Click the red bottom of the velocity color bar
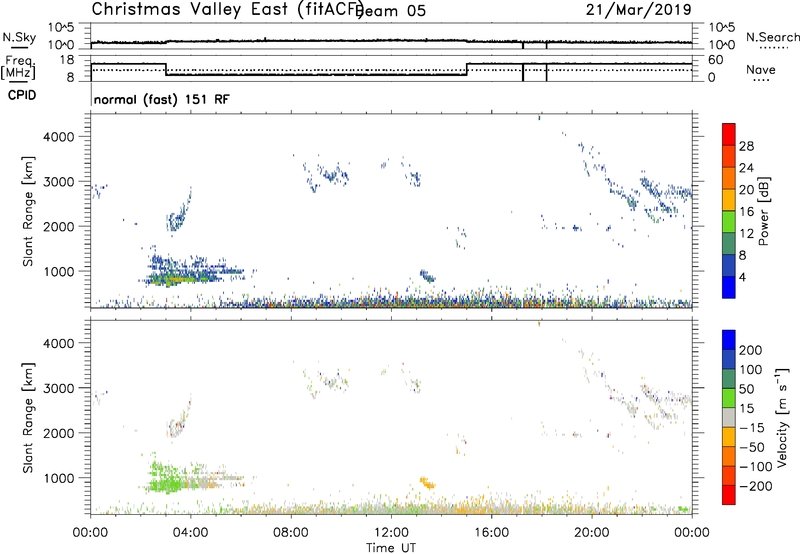The image size is (800, 554). point(729,495)
